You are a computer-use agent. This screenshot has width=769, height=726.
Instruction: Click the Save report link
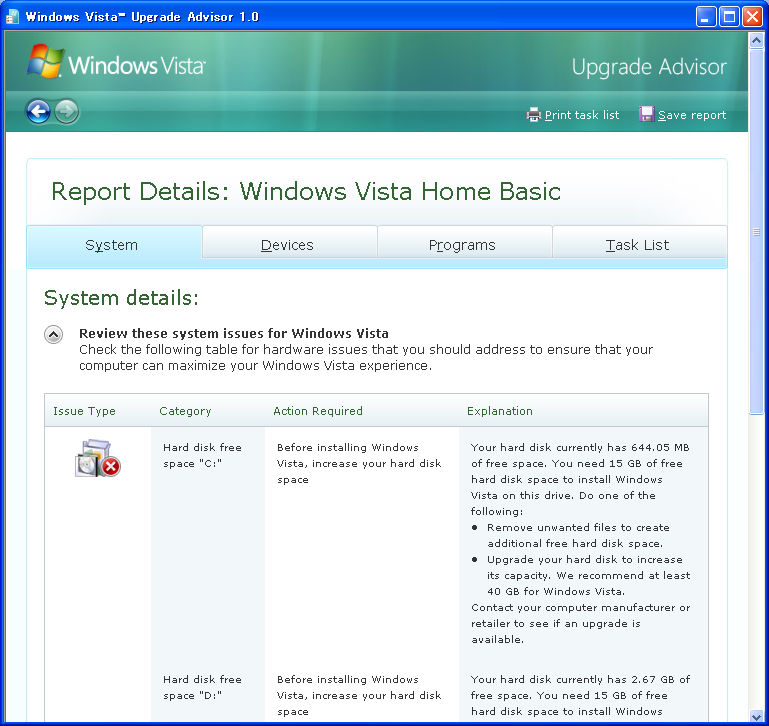click(692, 115)
